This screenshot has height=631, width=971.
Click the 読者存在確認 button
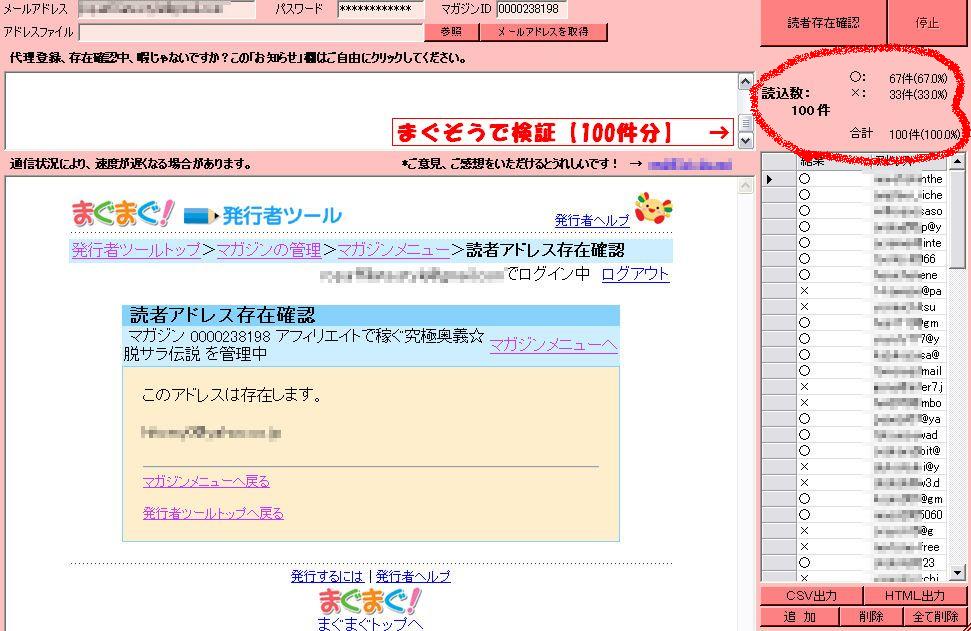[823, 22]
